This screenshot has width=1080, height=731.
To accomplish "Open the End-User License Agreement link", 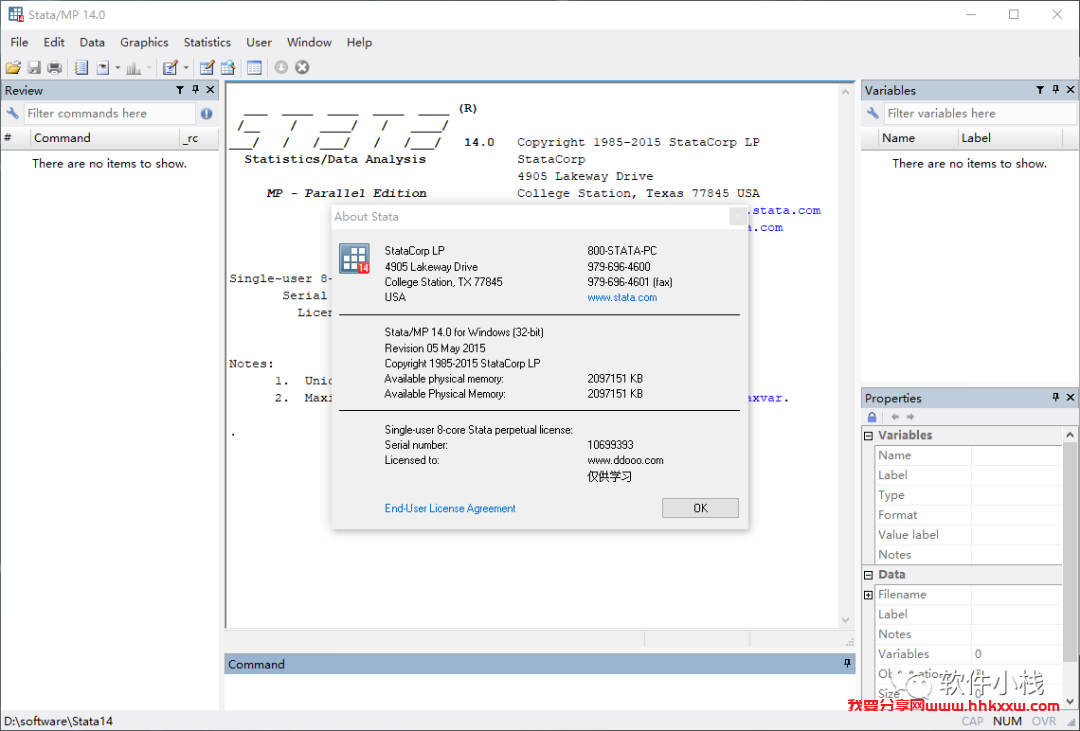I will (x=450, y=508).
